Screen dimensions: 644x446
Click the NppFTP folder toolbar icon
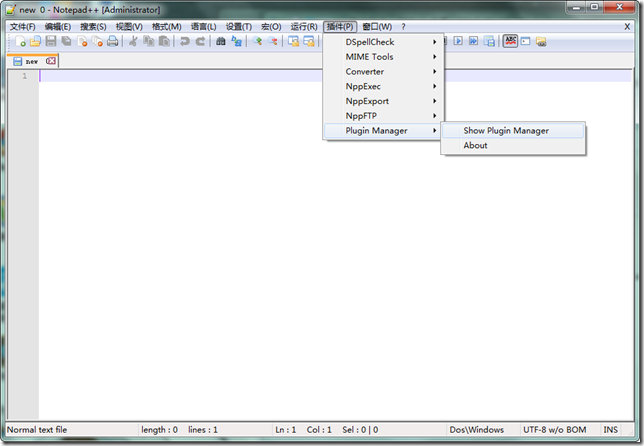541,41
